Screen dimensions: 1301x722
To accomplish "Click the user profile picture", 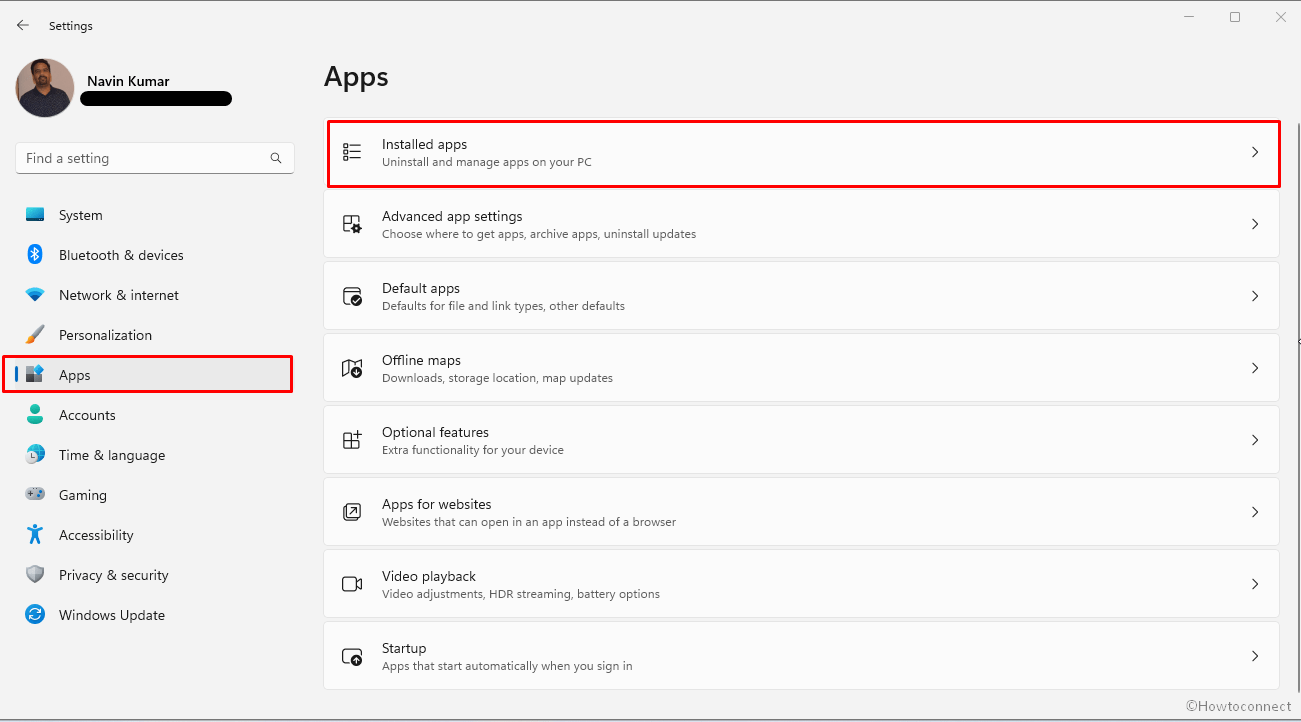I will 45,88.
